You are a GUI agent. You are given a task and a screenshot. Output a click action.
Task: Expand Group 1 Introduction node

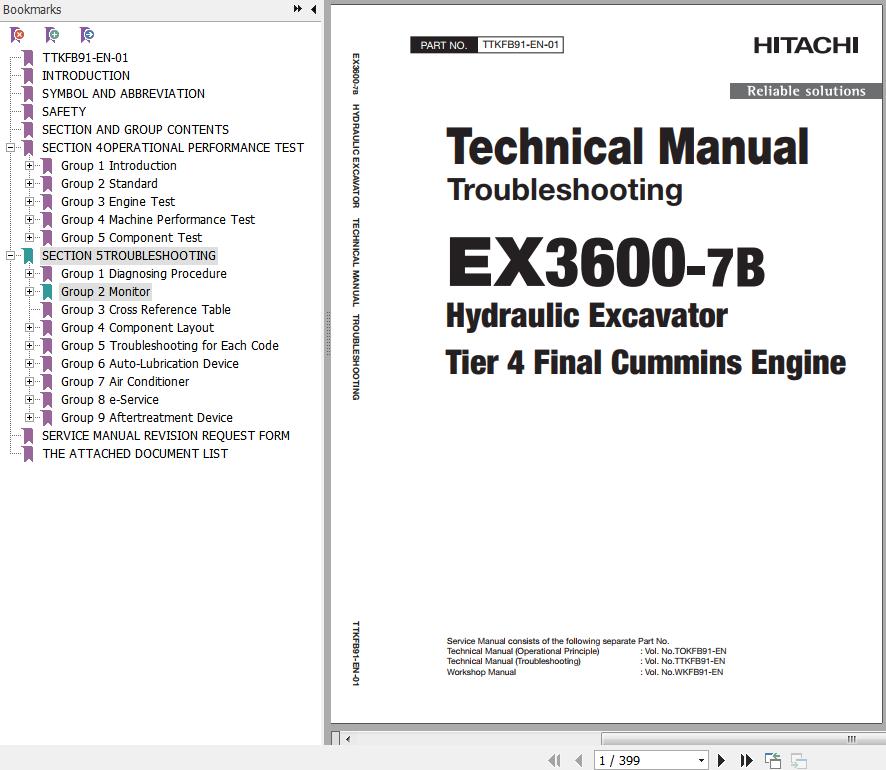[29, 166]
